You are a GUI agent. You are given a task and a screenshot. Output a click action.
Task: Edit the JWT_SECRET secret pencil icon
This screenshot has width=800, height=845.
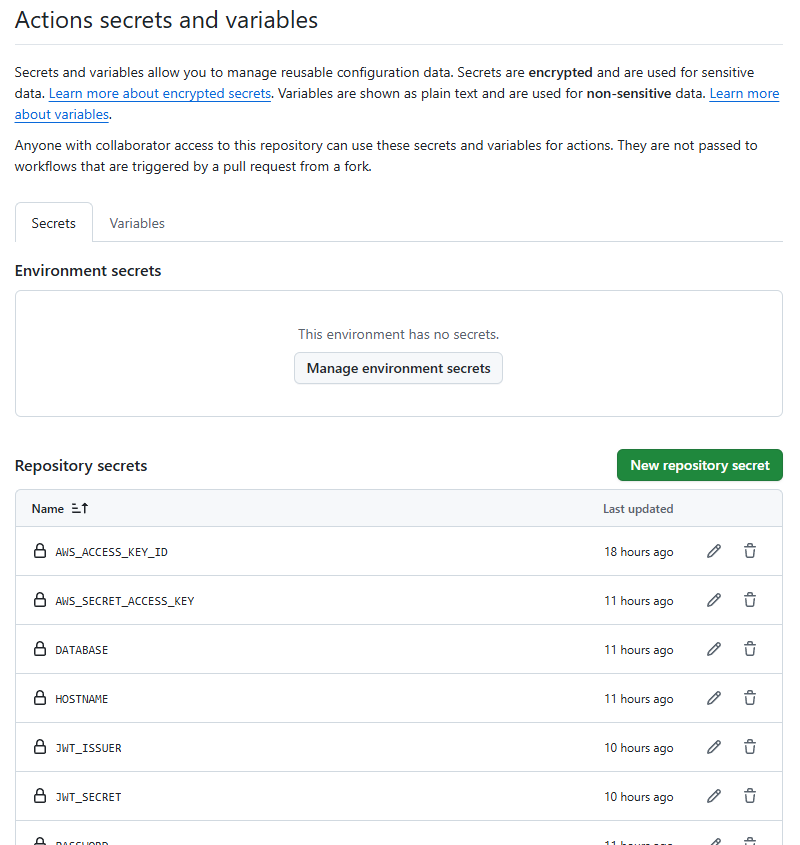[714, 796]
